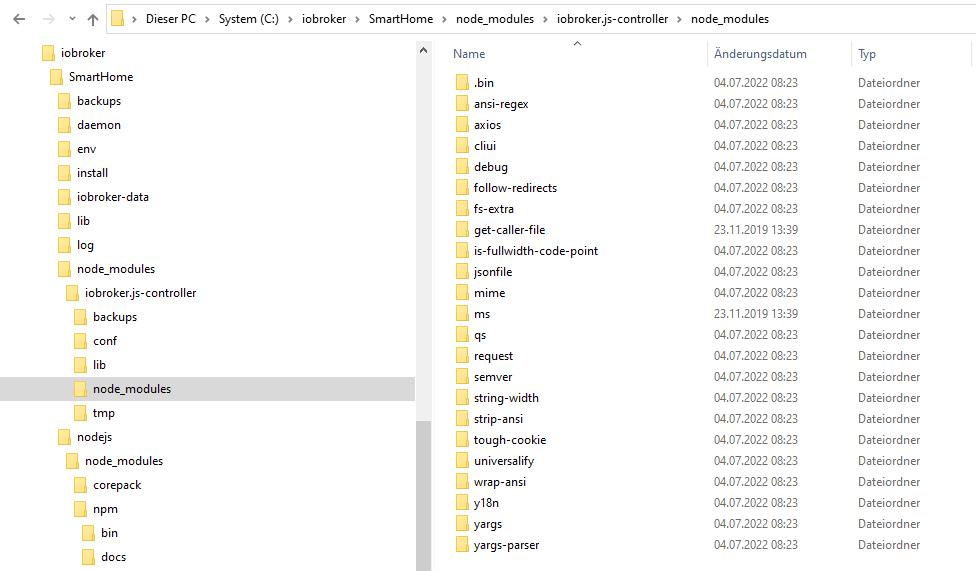The image size is (976, 571).
Task: Click the .bin folder icon
Action: pos(462,82)
